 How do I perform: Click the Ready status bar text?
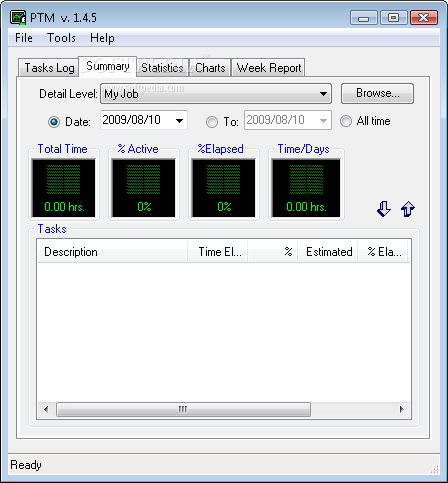pos(26,465)
